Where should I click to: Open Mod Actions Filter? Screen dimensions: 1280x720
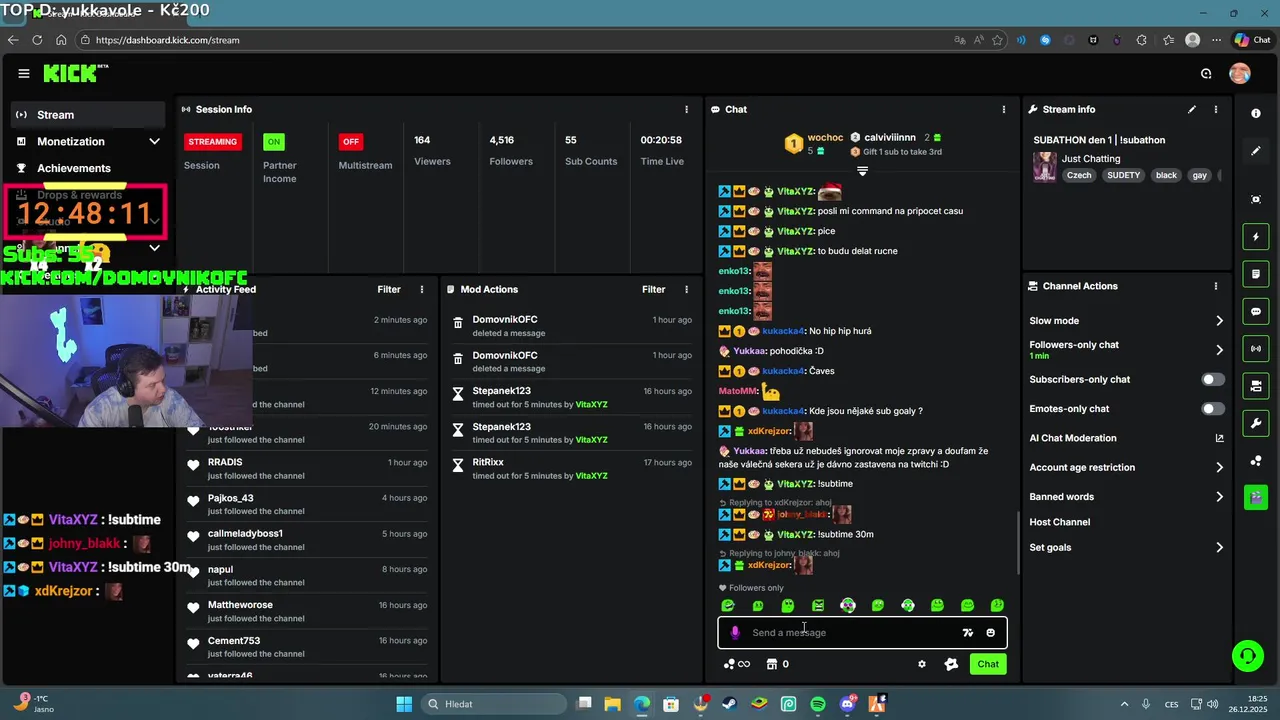click(x=654, y=289)
